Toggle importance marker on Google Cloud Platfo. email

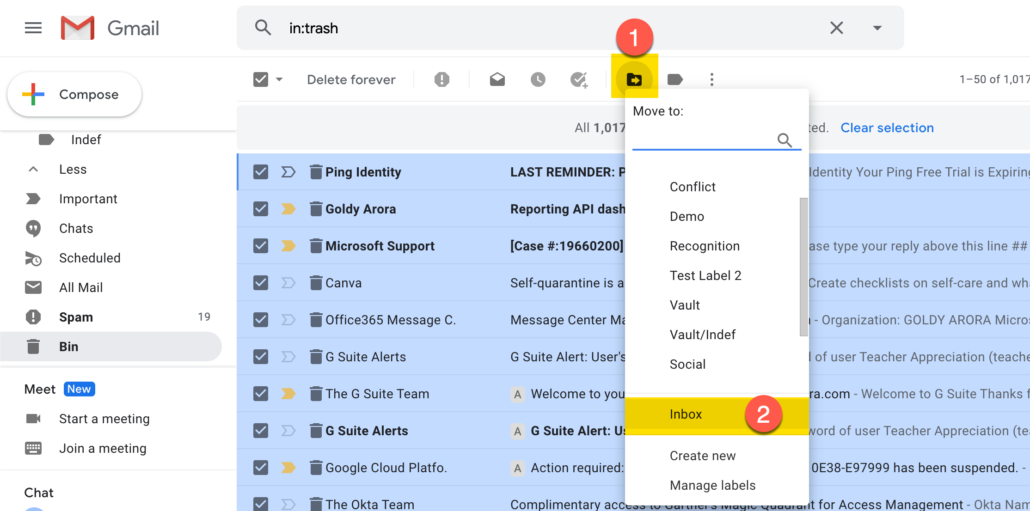coord(288,468)
